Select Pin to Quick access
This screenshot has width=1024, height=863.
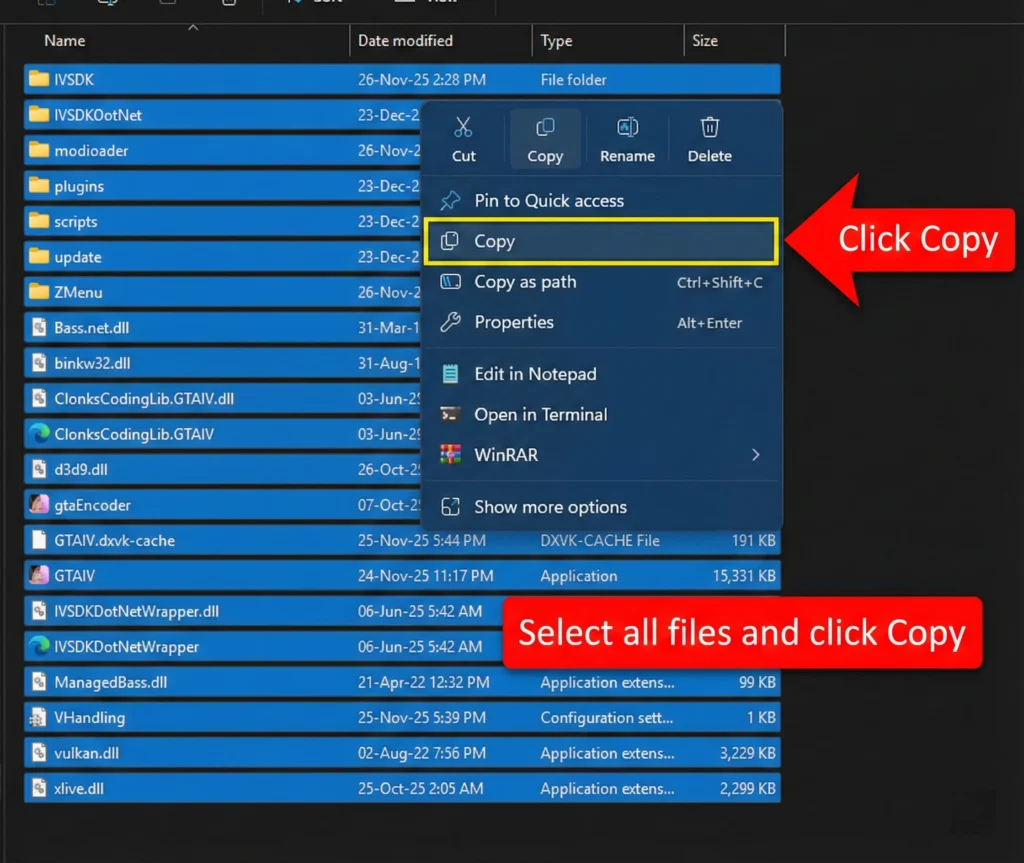pos(548,201)
